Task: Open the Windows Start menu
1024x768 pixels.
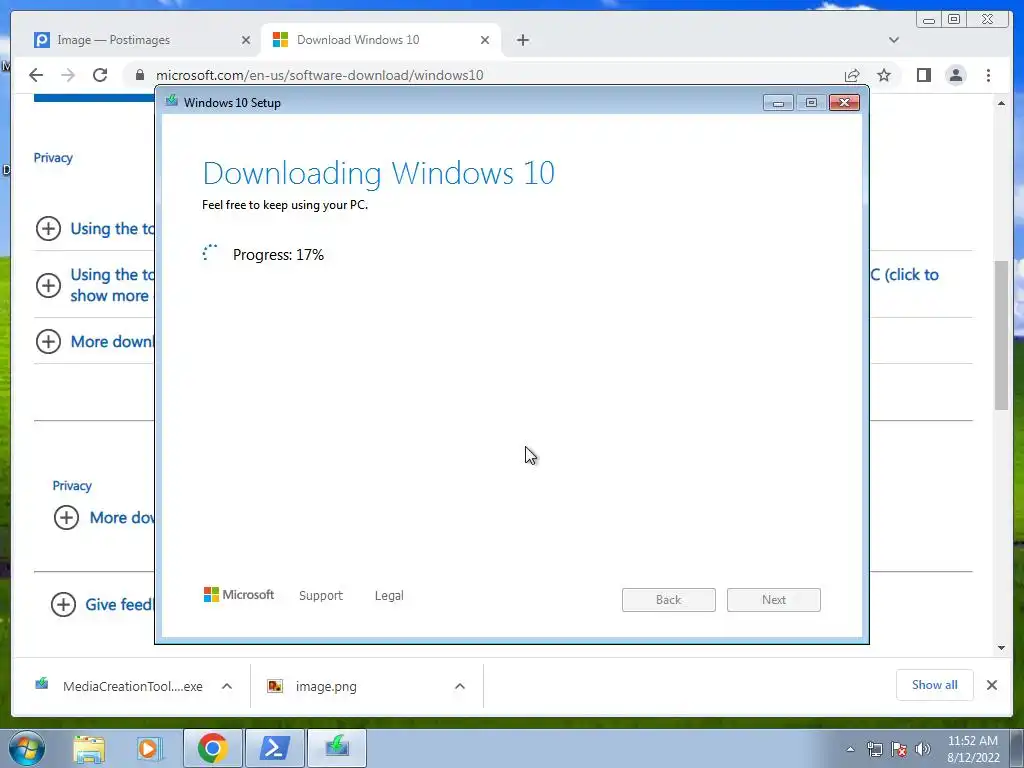Action: (26, 748)
